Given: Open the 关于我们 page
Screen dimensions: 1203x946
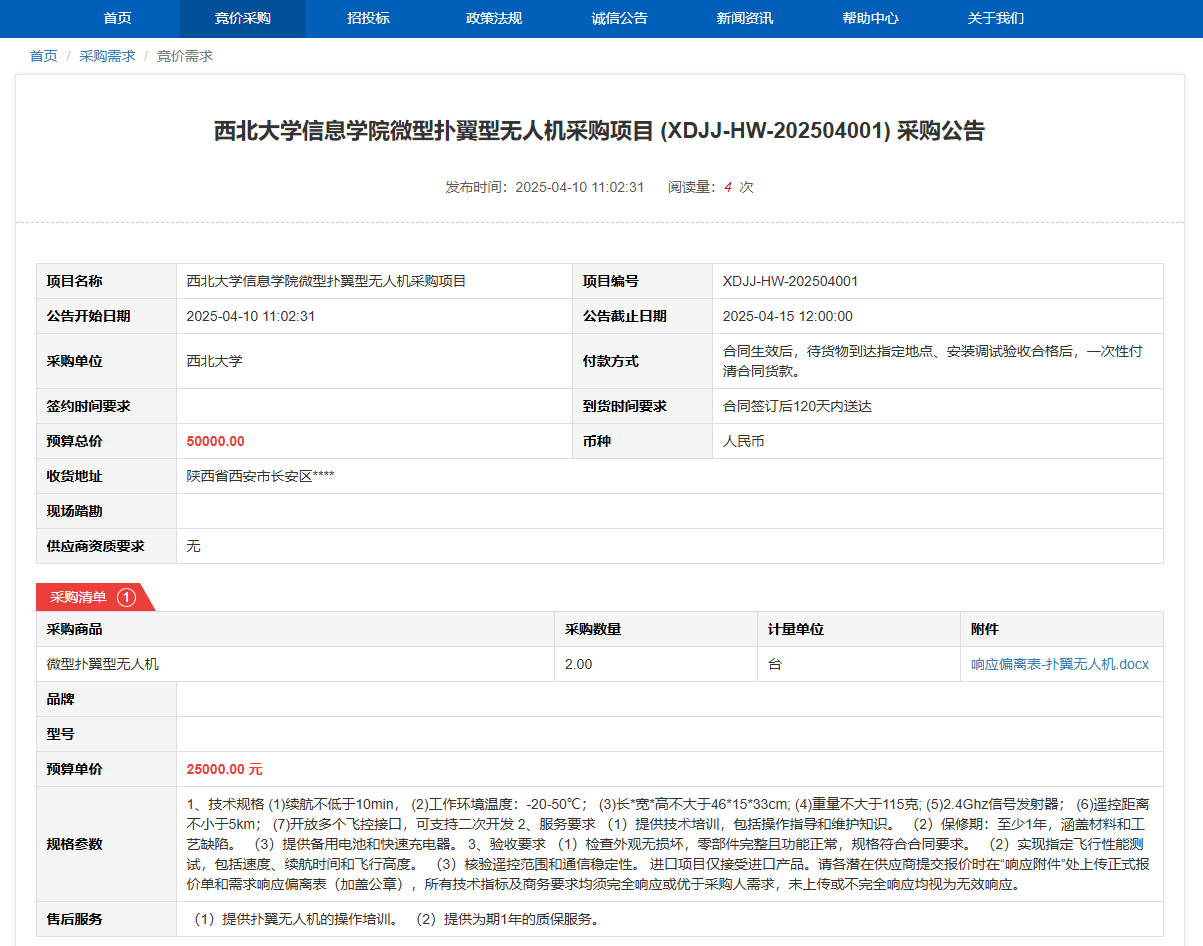Looking at the screenshot, I should [x=995, y=18].
